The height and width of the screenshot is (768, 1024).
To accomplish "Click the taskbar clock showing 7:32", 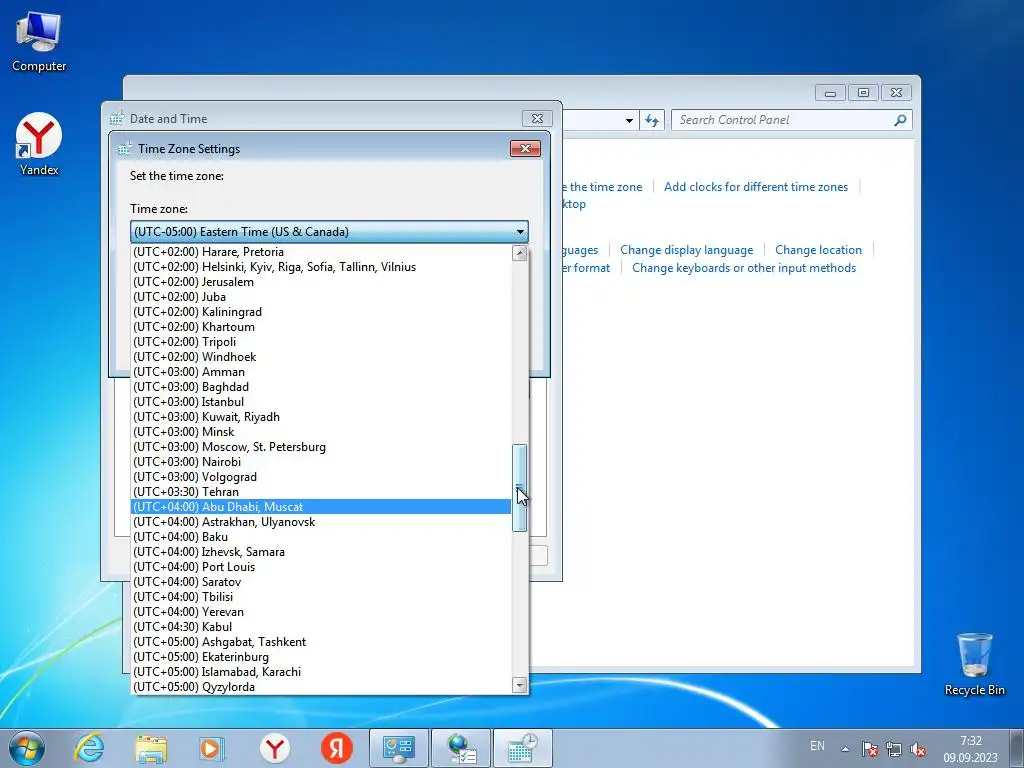I will [970, 749].
